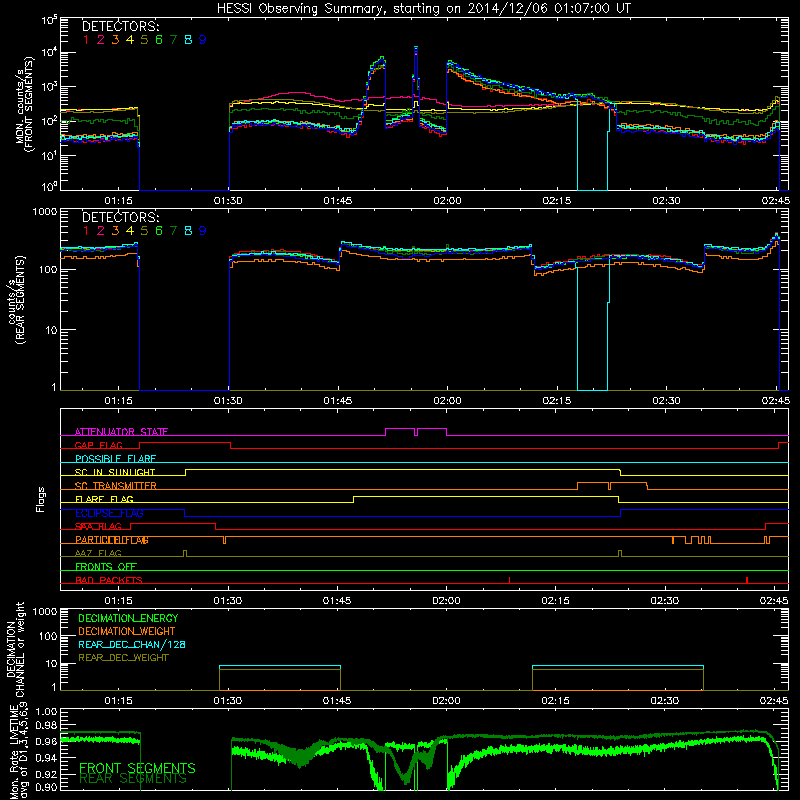Select orange detector 3 in rear segments legend
Screen dimensions: 800x800
[115, 231]
